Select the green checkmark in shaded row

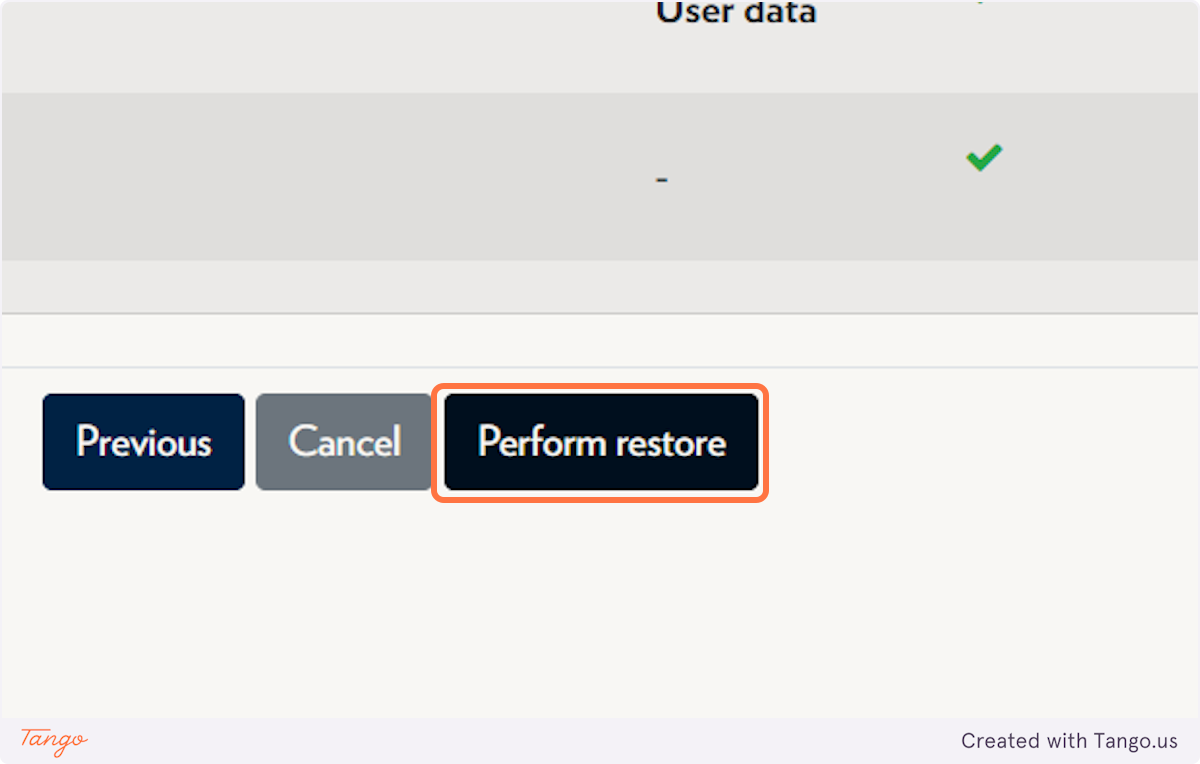[x=984, y=158]
